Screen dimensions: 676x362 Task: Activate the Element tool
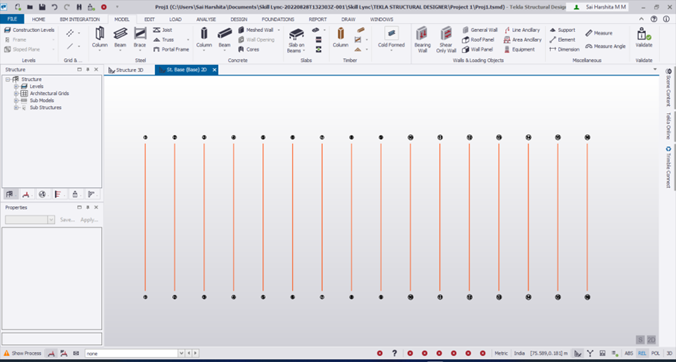click(x=562, y=40)
